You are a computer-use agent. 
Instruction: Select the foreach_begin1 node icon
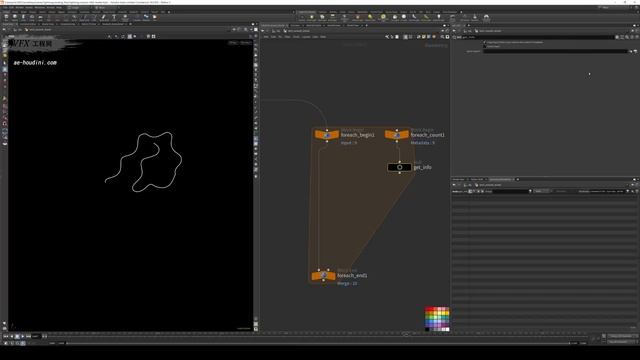tap(327, 135)
